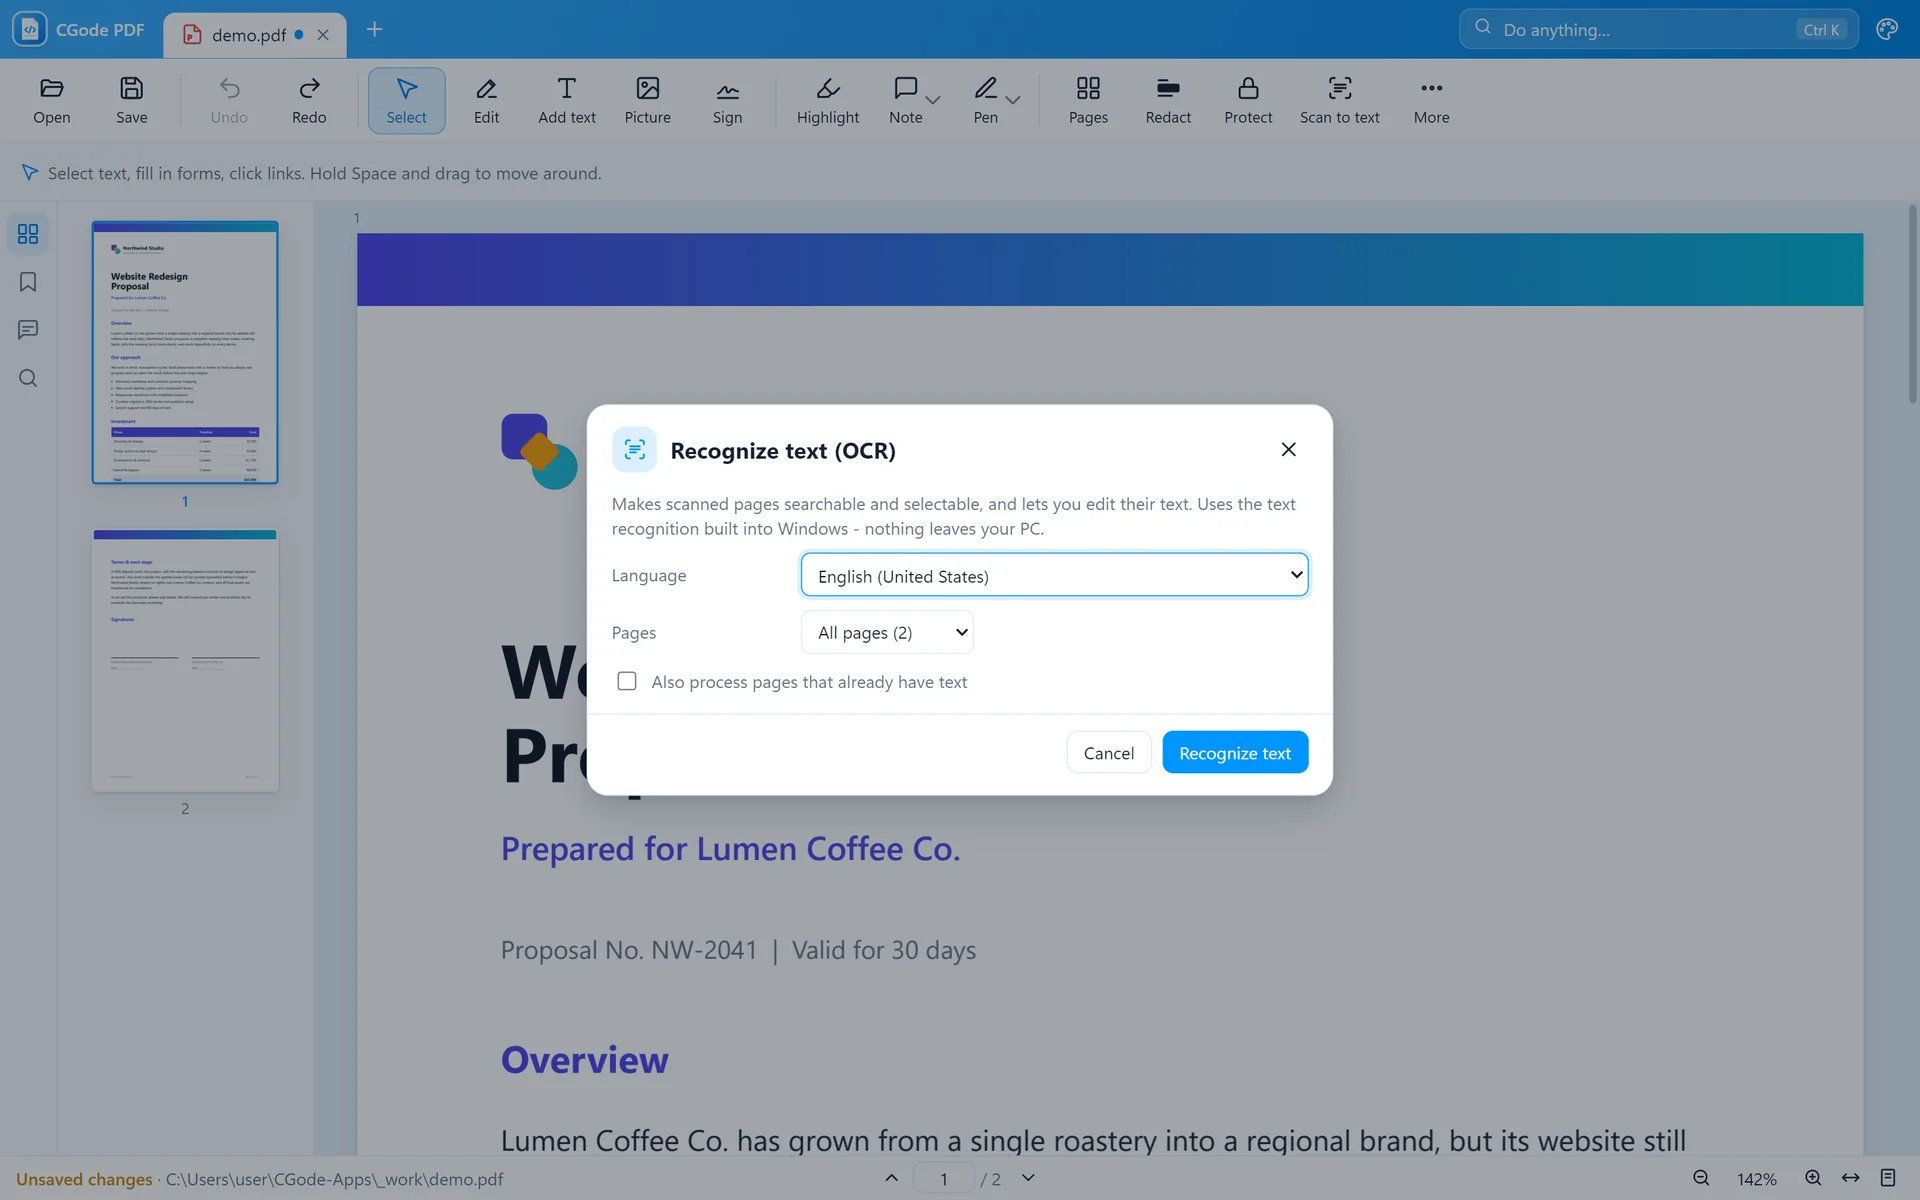Open comments sidebar panel
Image resolution: width=1920 pixels, height=1200 pixels.
[28, 330]
